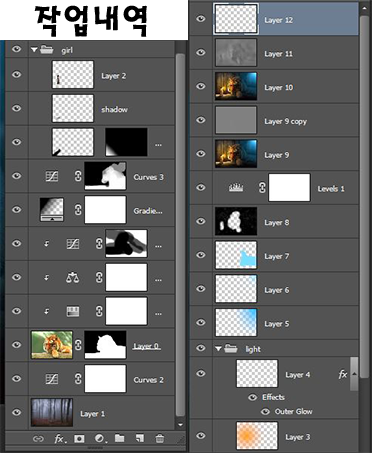Select the Layer 9 thumbnail
This screenshot has height=453, width=372.
(x=236, y=154)
